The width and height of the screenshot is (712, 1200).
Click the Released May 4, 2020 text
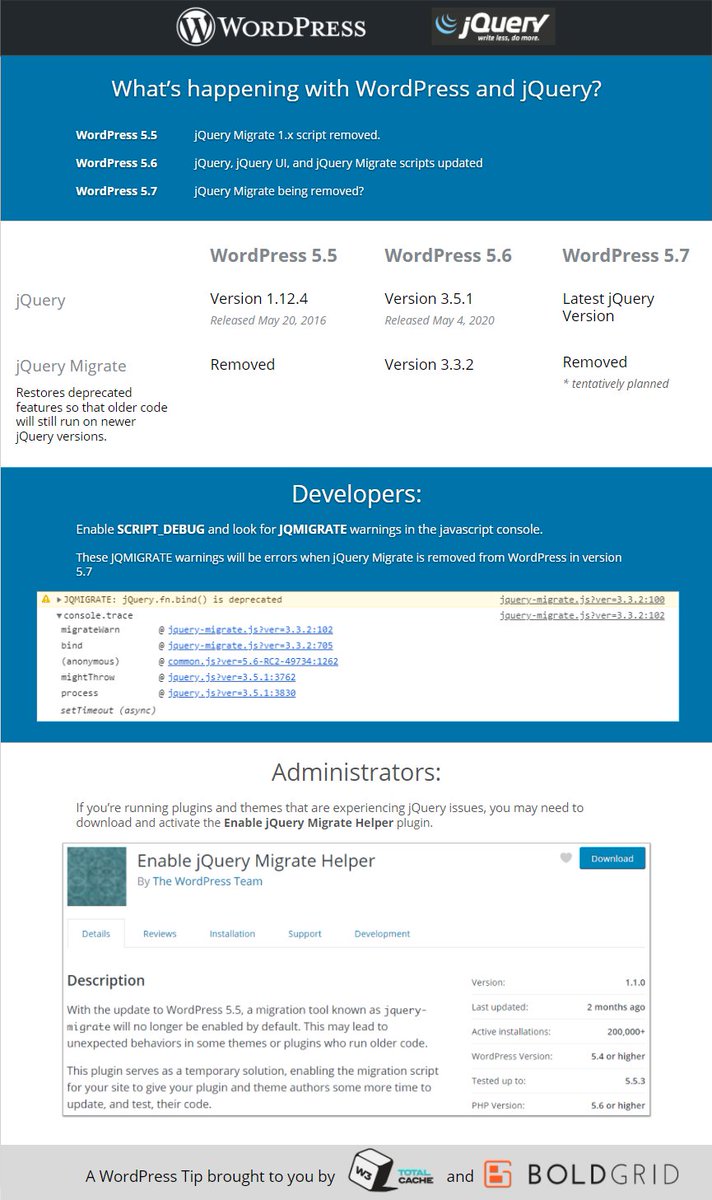pyautogui.click(x=440, y=321)
